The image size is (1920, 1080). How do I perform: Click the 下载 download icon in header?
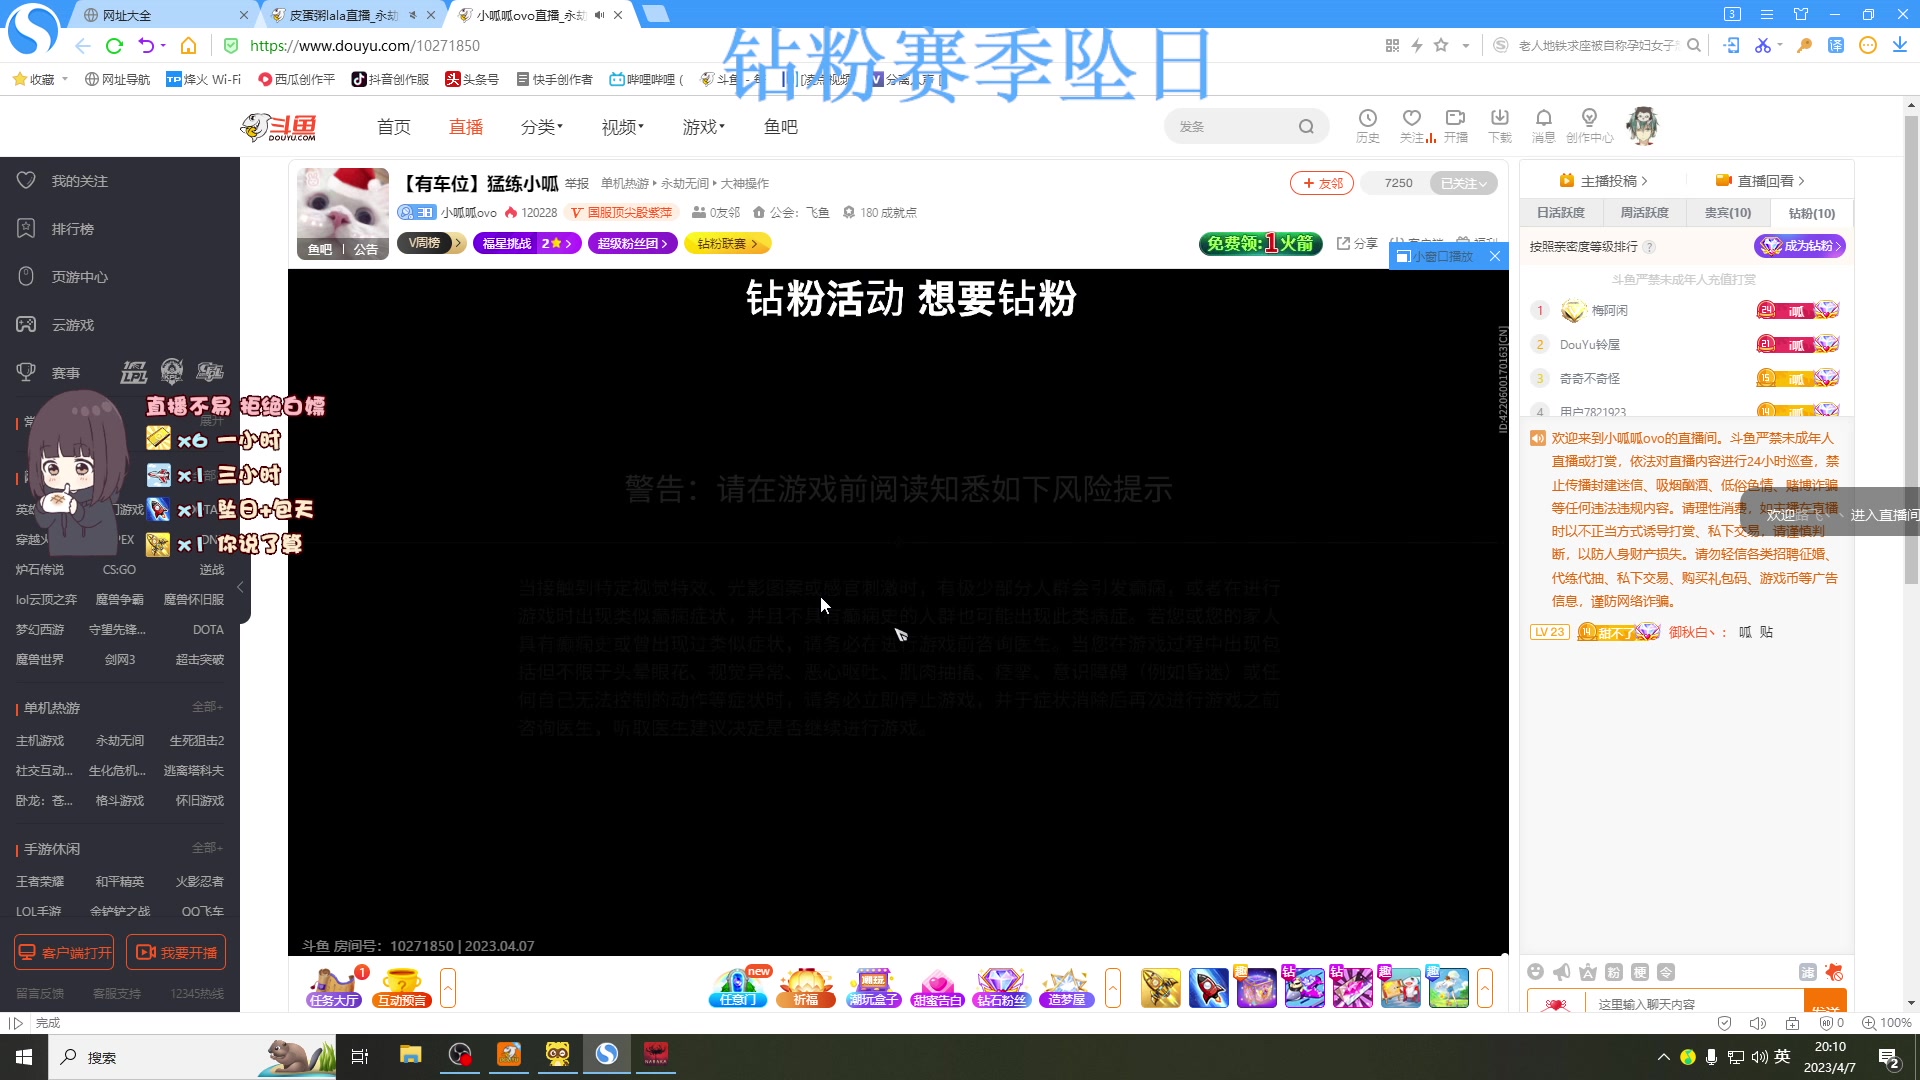(1500, 126)
